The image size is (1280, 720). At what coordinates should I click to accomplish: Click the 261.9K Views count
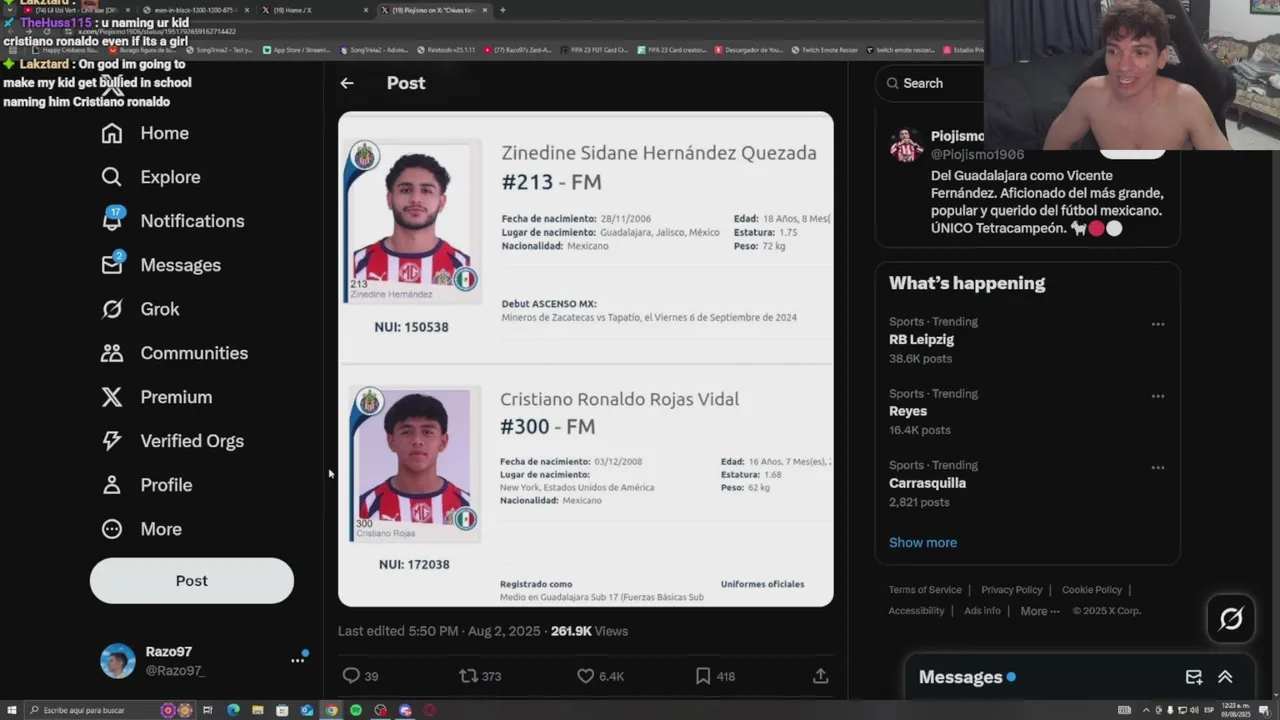tap(589, 631)
